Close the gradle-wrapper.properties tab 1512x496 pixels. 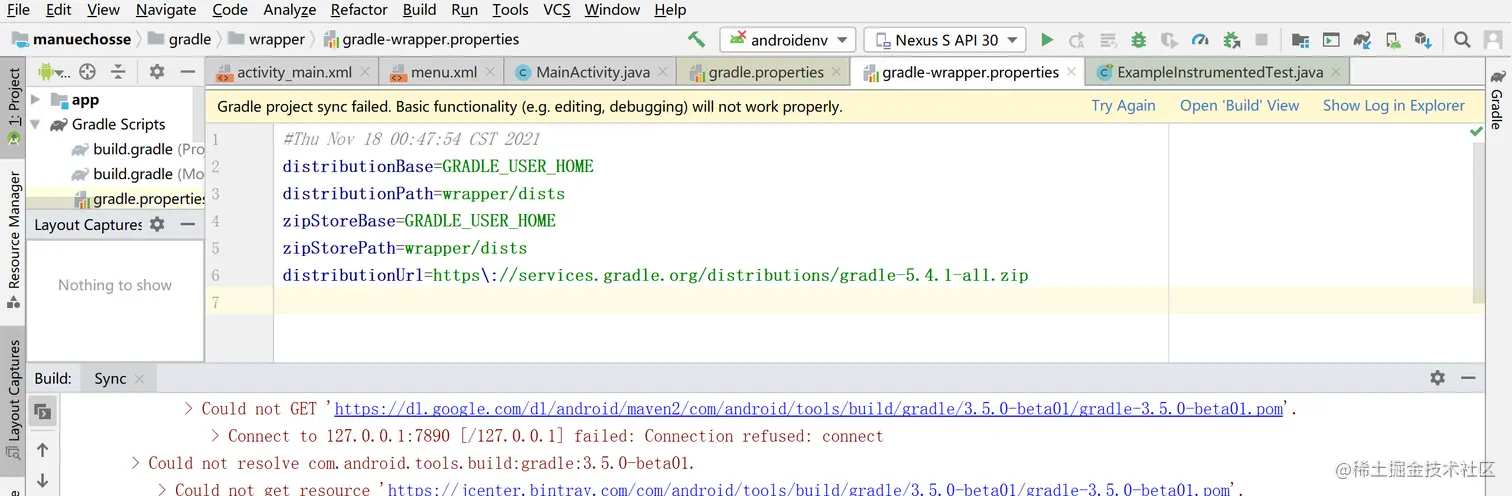coord(1072,73)
